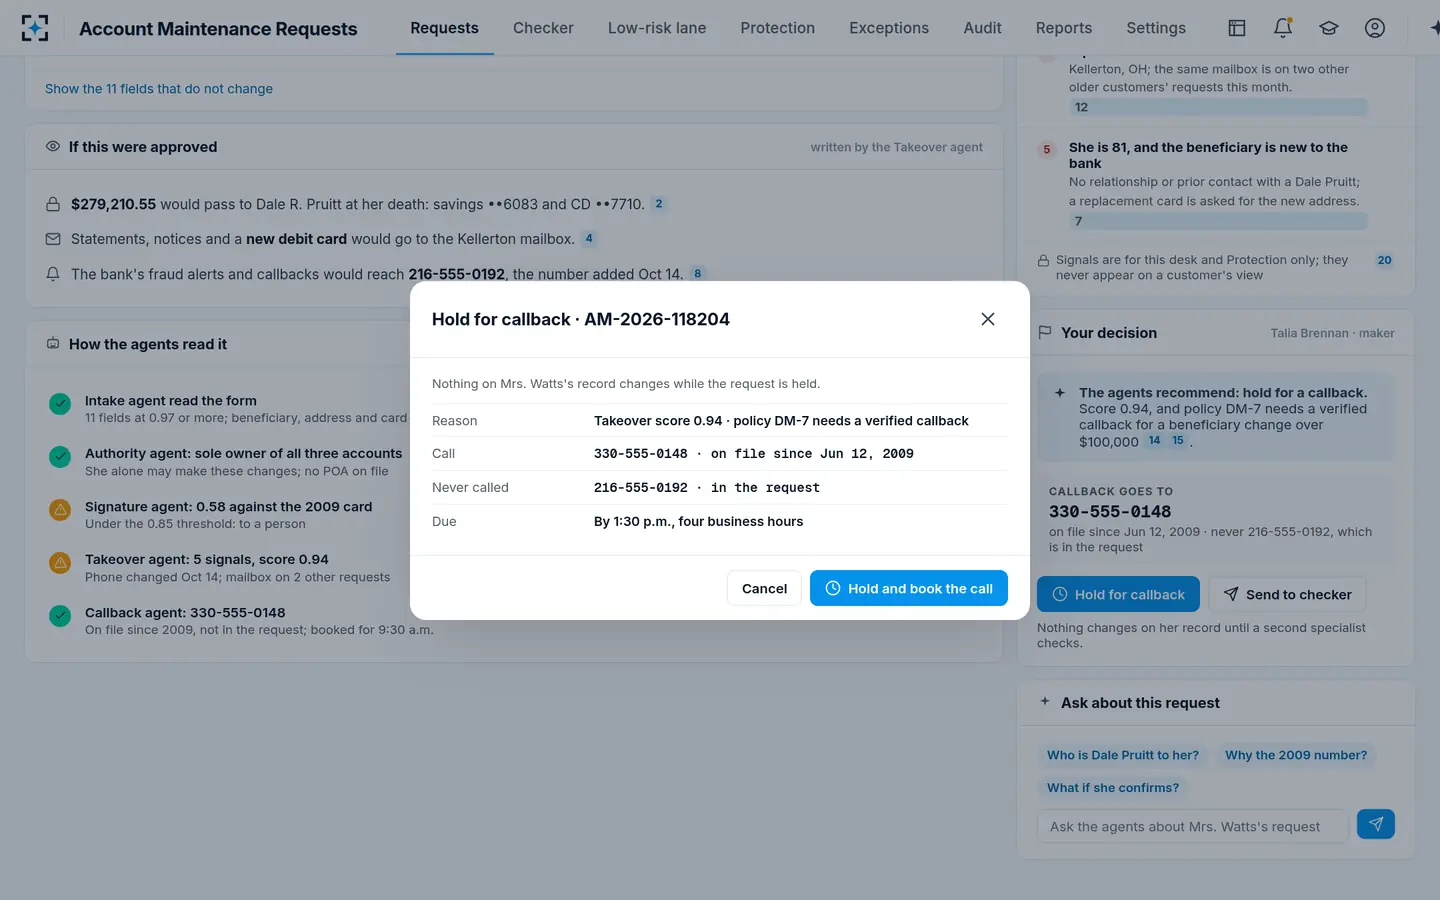Open the Audit tab
This screenshot has height=900, width=1440.
982,28
